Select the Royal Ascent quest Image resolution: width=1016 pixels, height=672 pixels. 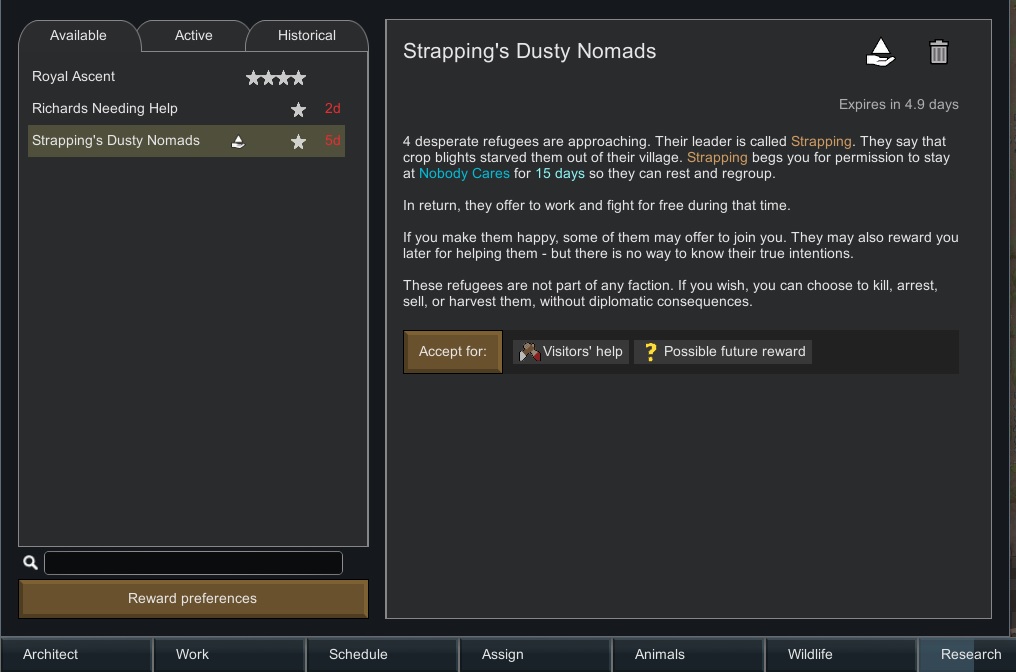[74, 77]
